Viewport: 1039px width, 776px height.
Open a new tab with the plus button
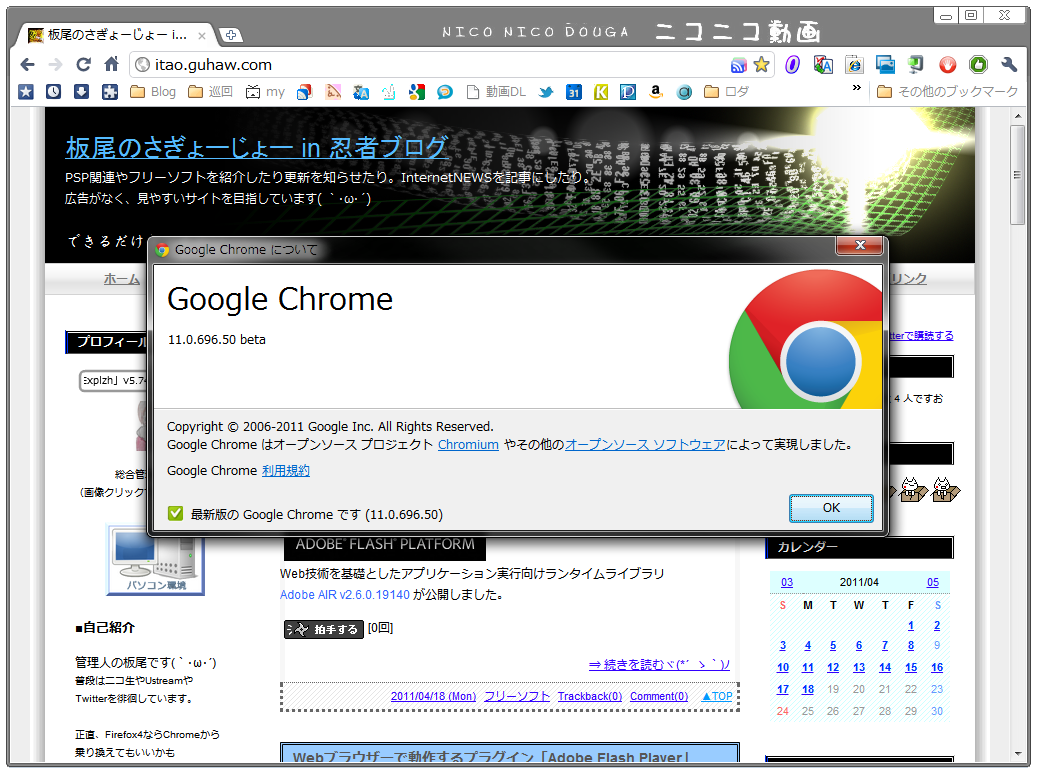point(231,35)
